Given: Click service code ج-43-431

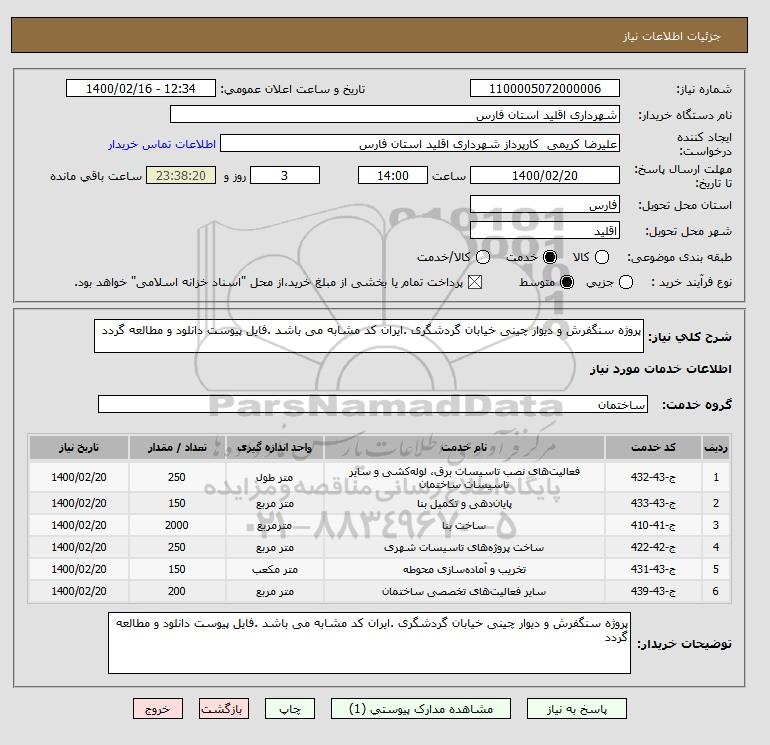Looking at the screenshot, I should 653,569.
